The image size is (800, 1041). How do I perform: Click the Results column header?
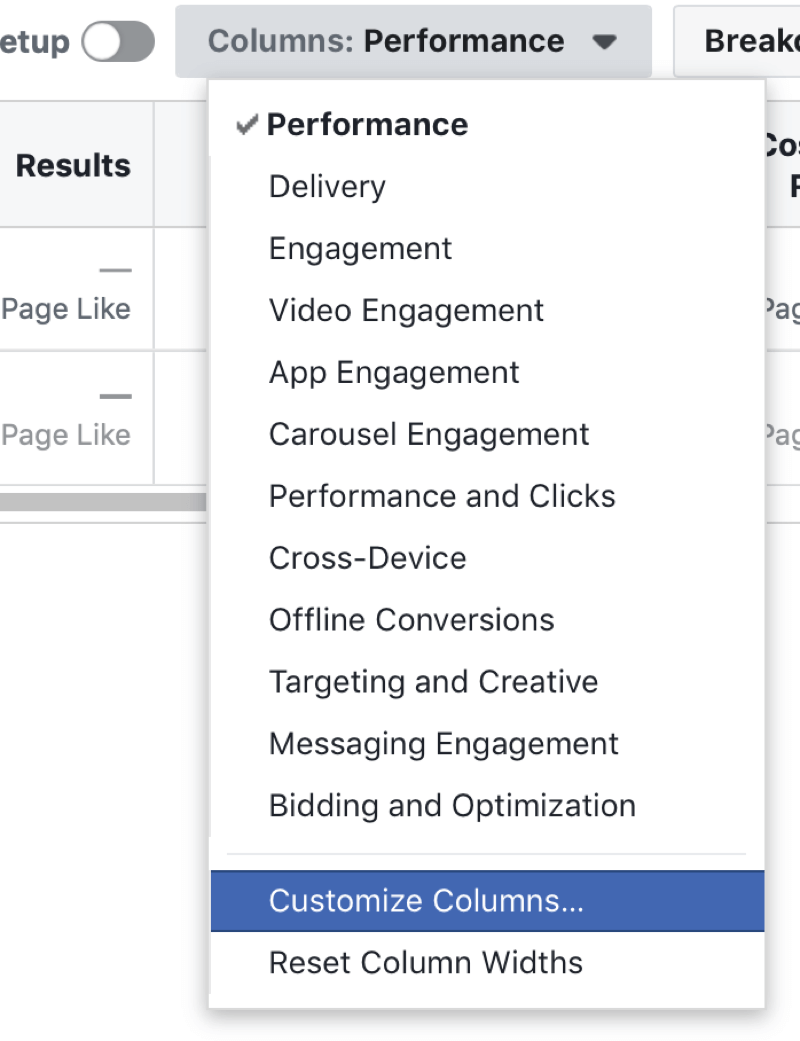pos(73,165)
